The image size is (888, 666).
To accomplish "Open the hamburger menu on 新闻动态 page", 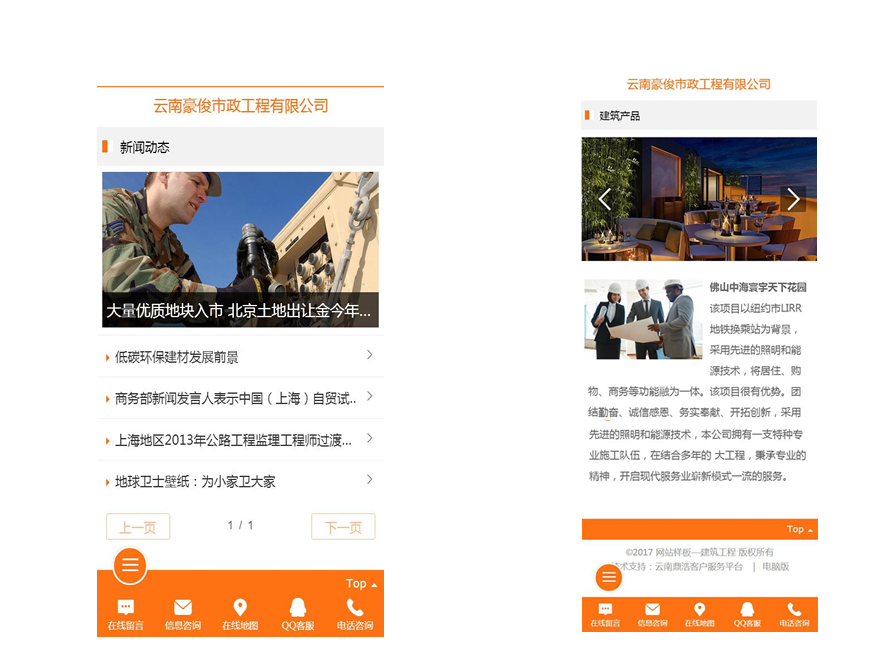I will (130, 566).
